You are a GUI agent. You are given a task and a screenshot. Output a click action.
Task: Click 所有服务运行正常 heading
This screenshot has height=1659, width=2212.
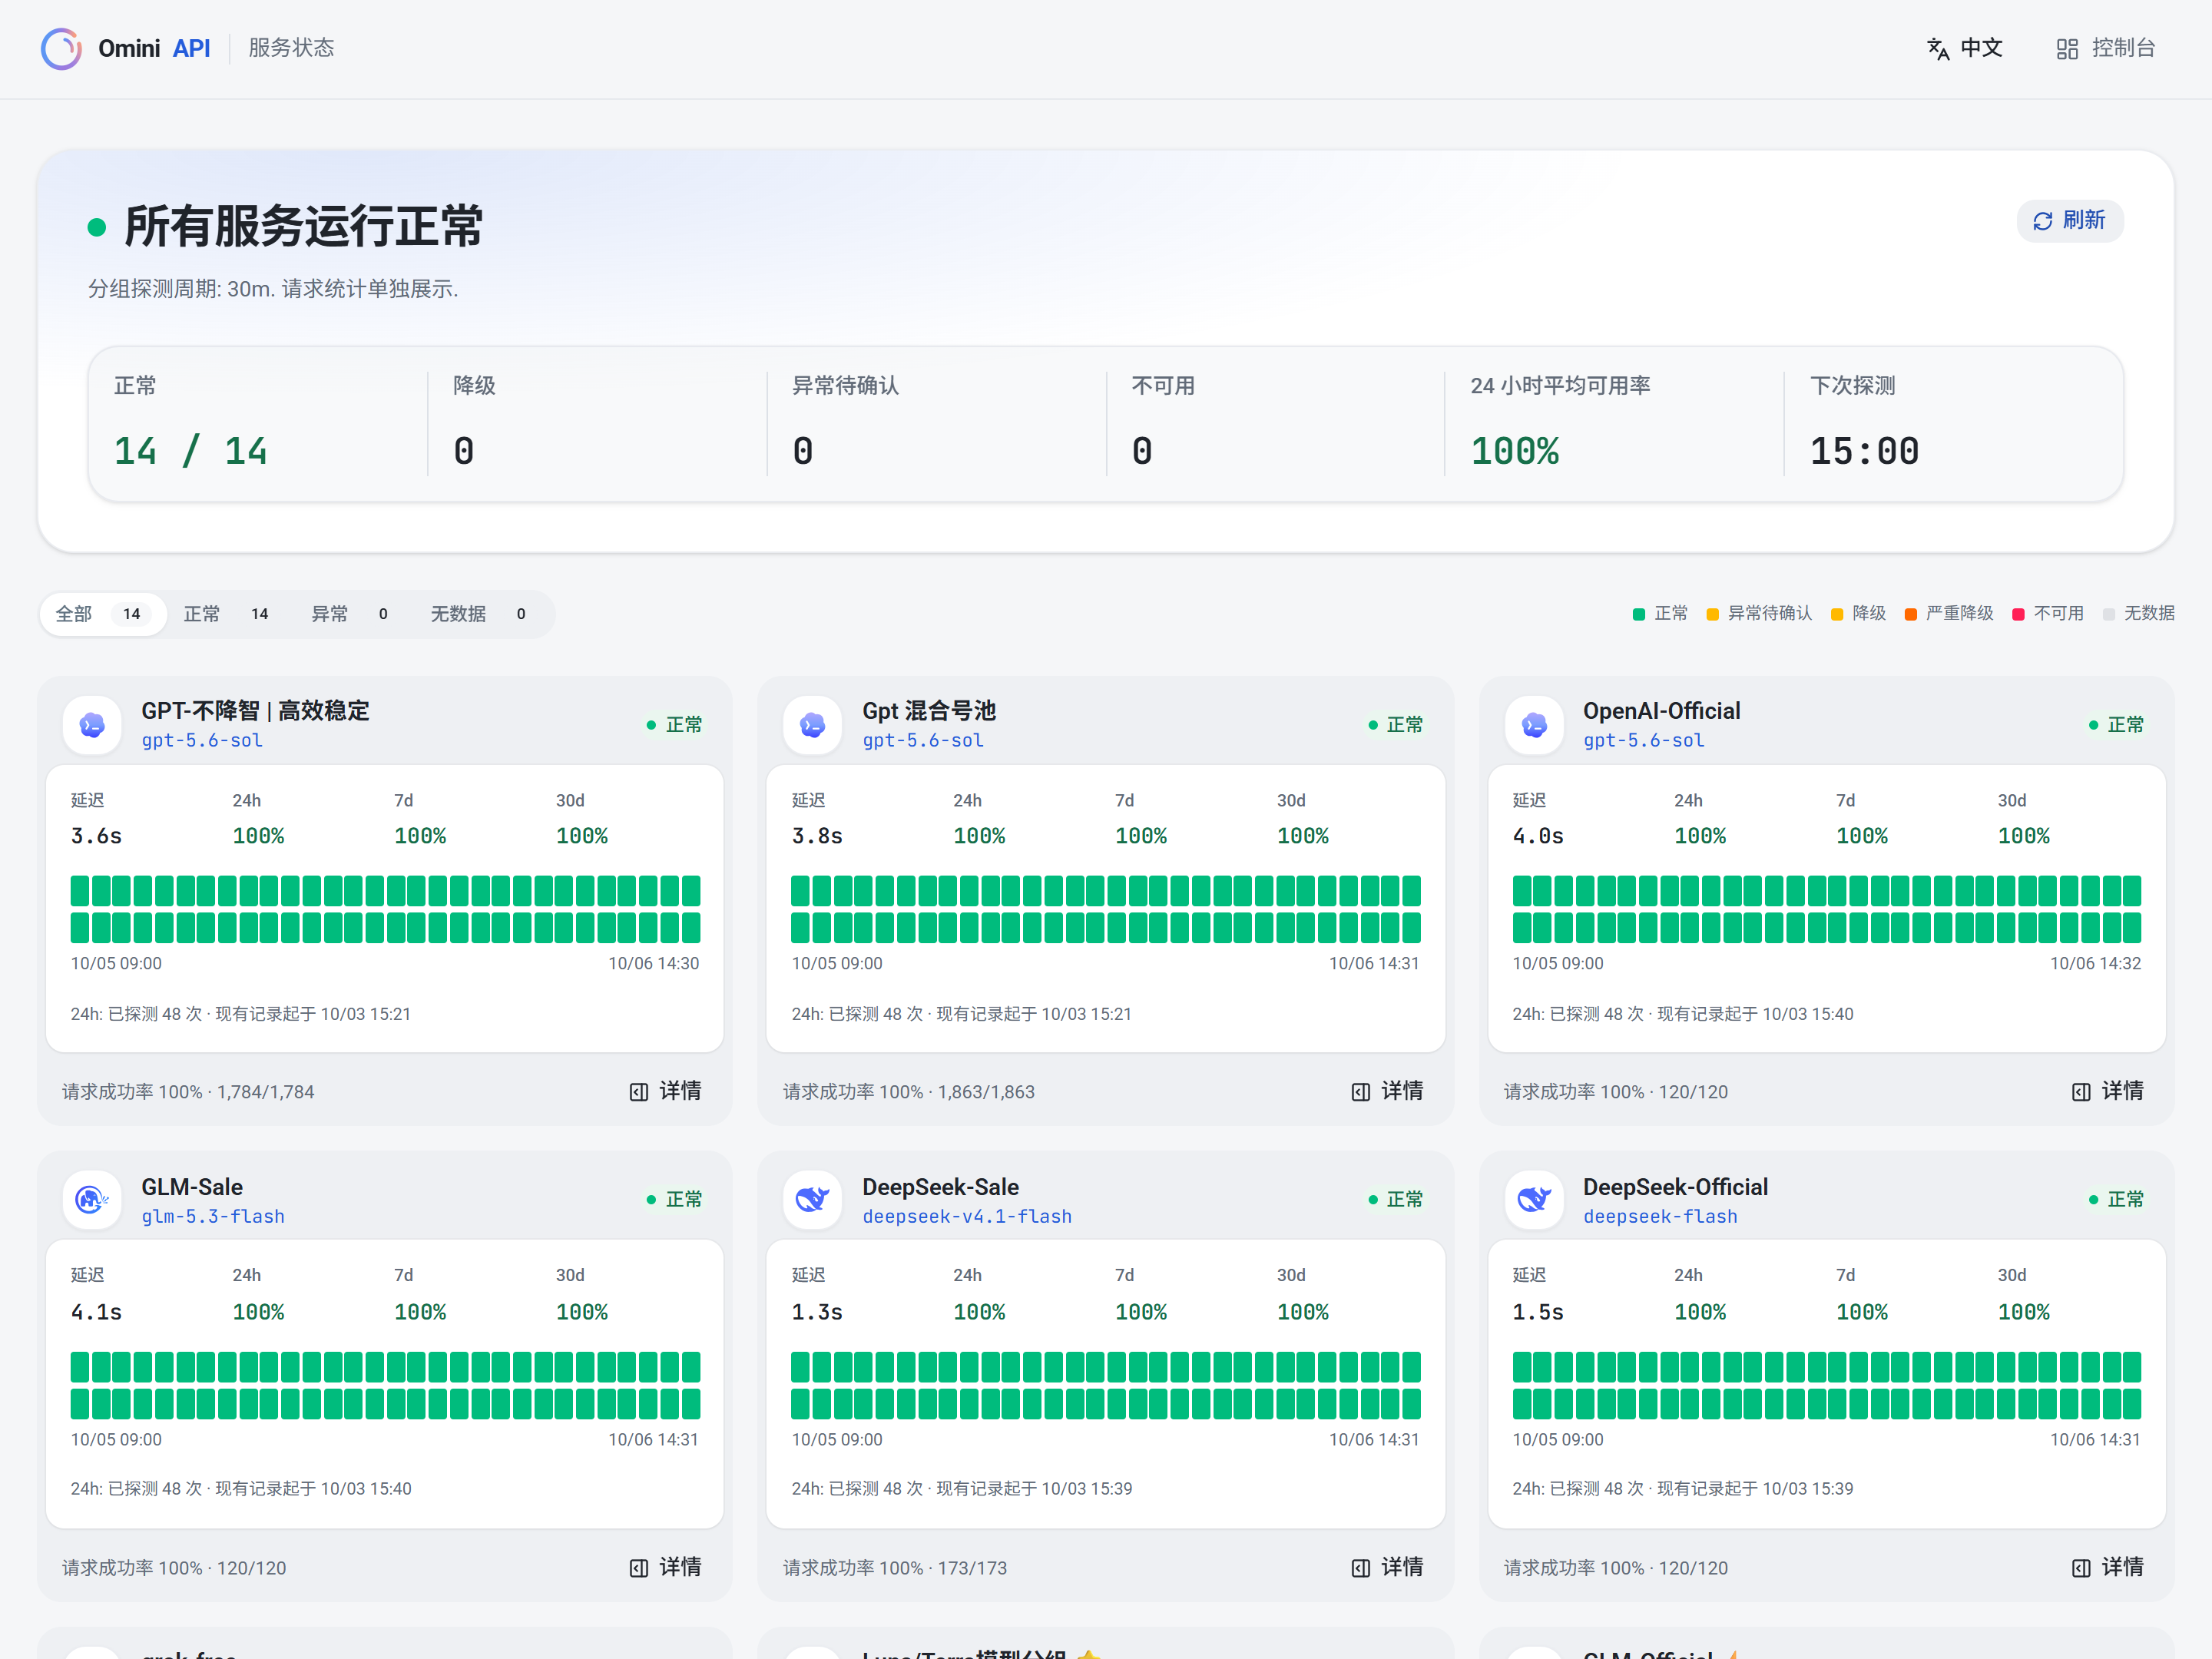pos(303,226)
